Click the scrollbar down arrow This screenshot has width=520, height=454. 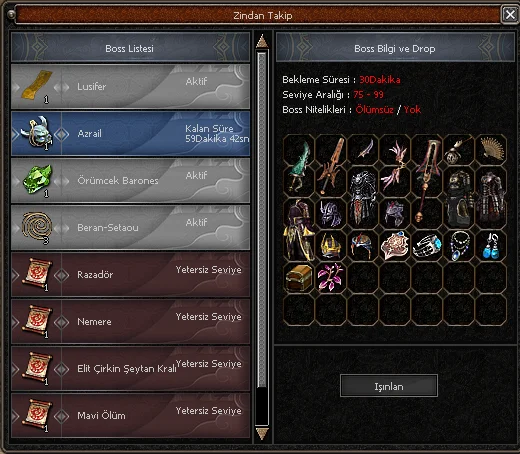pyautogui.click(x=262, y=433)
